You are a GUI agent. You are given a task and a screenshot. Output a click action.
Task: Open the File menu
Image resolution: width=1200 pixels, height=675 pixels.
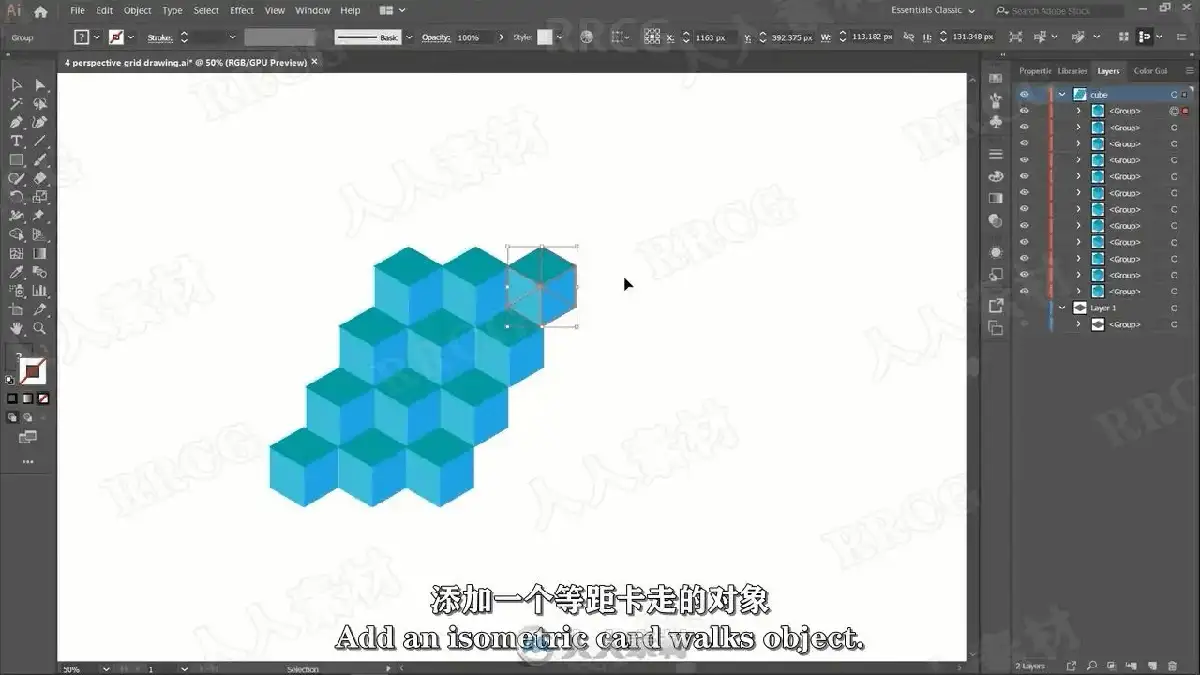point(77,10)
